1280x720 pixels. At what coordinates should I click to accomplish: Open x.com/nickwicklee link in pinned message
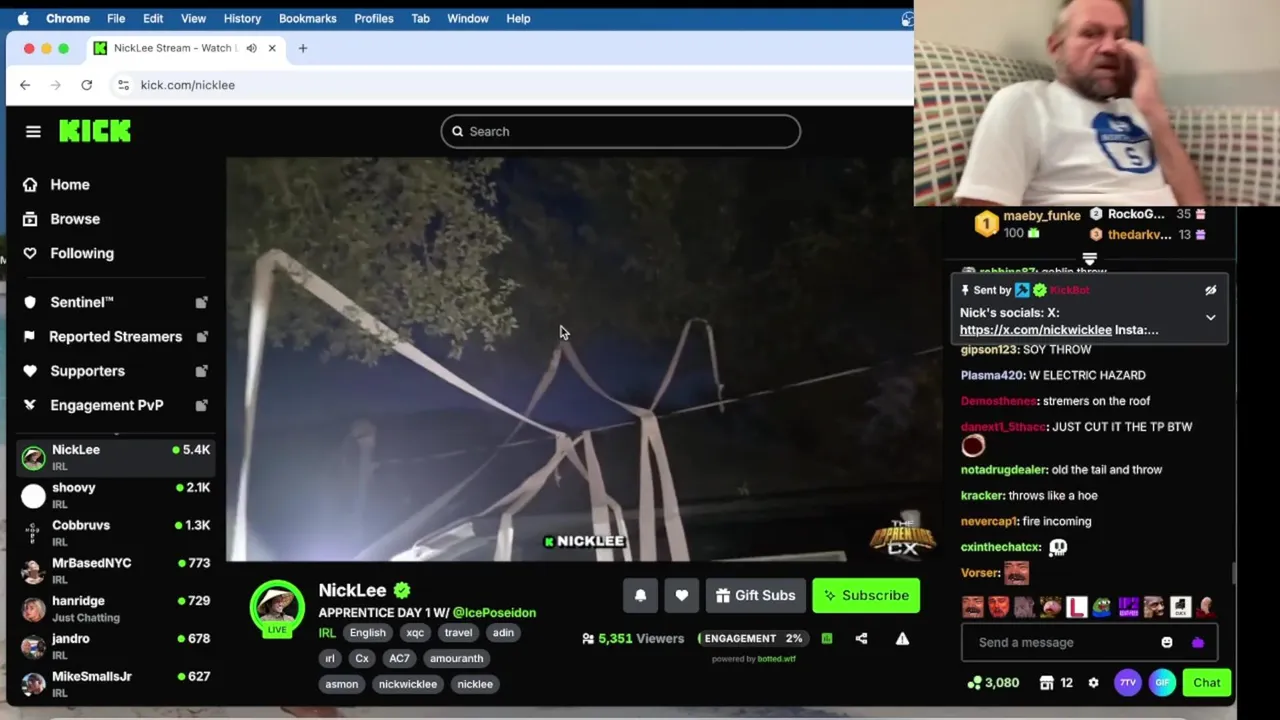click(x=1035, y=330)
